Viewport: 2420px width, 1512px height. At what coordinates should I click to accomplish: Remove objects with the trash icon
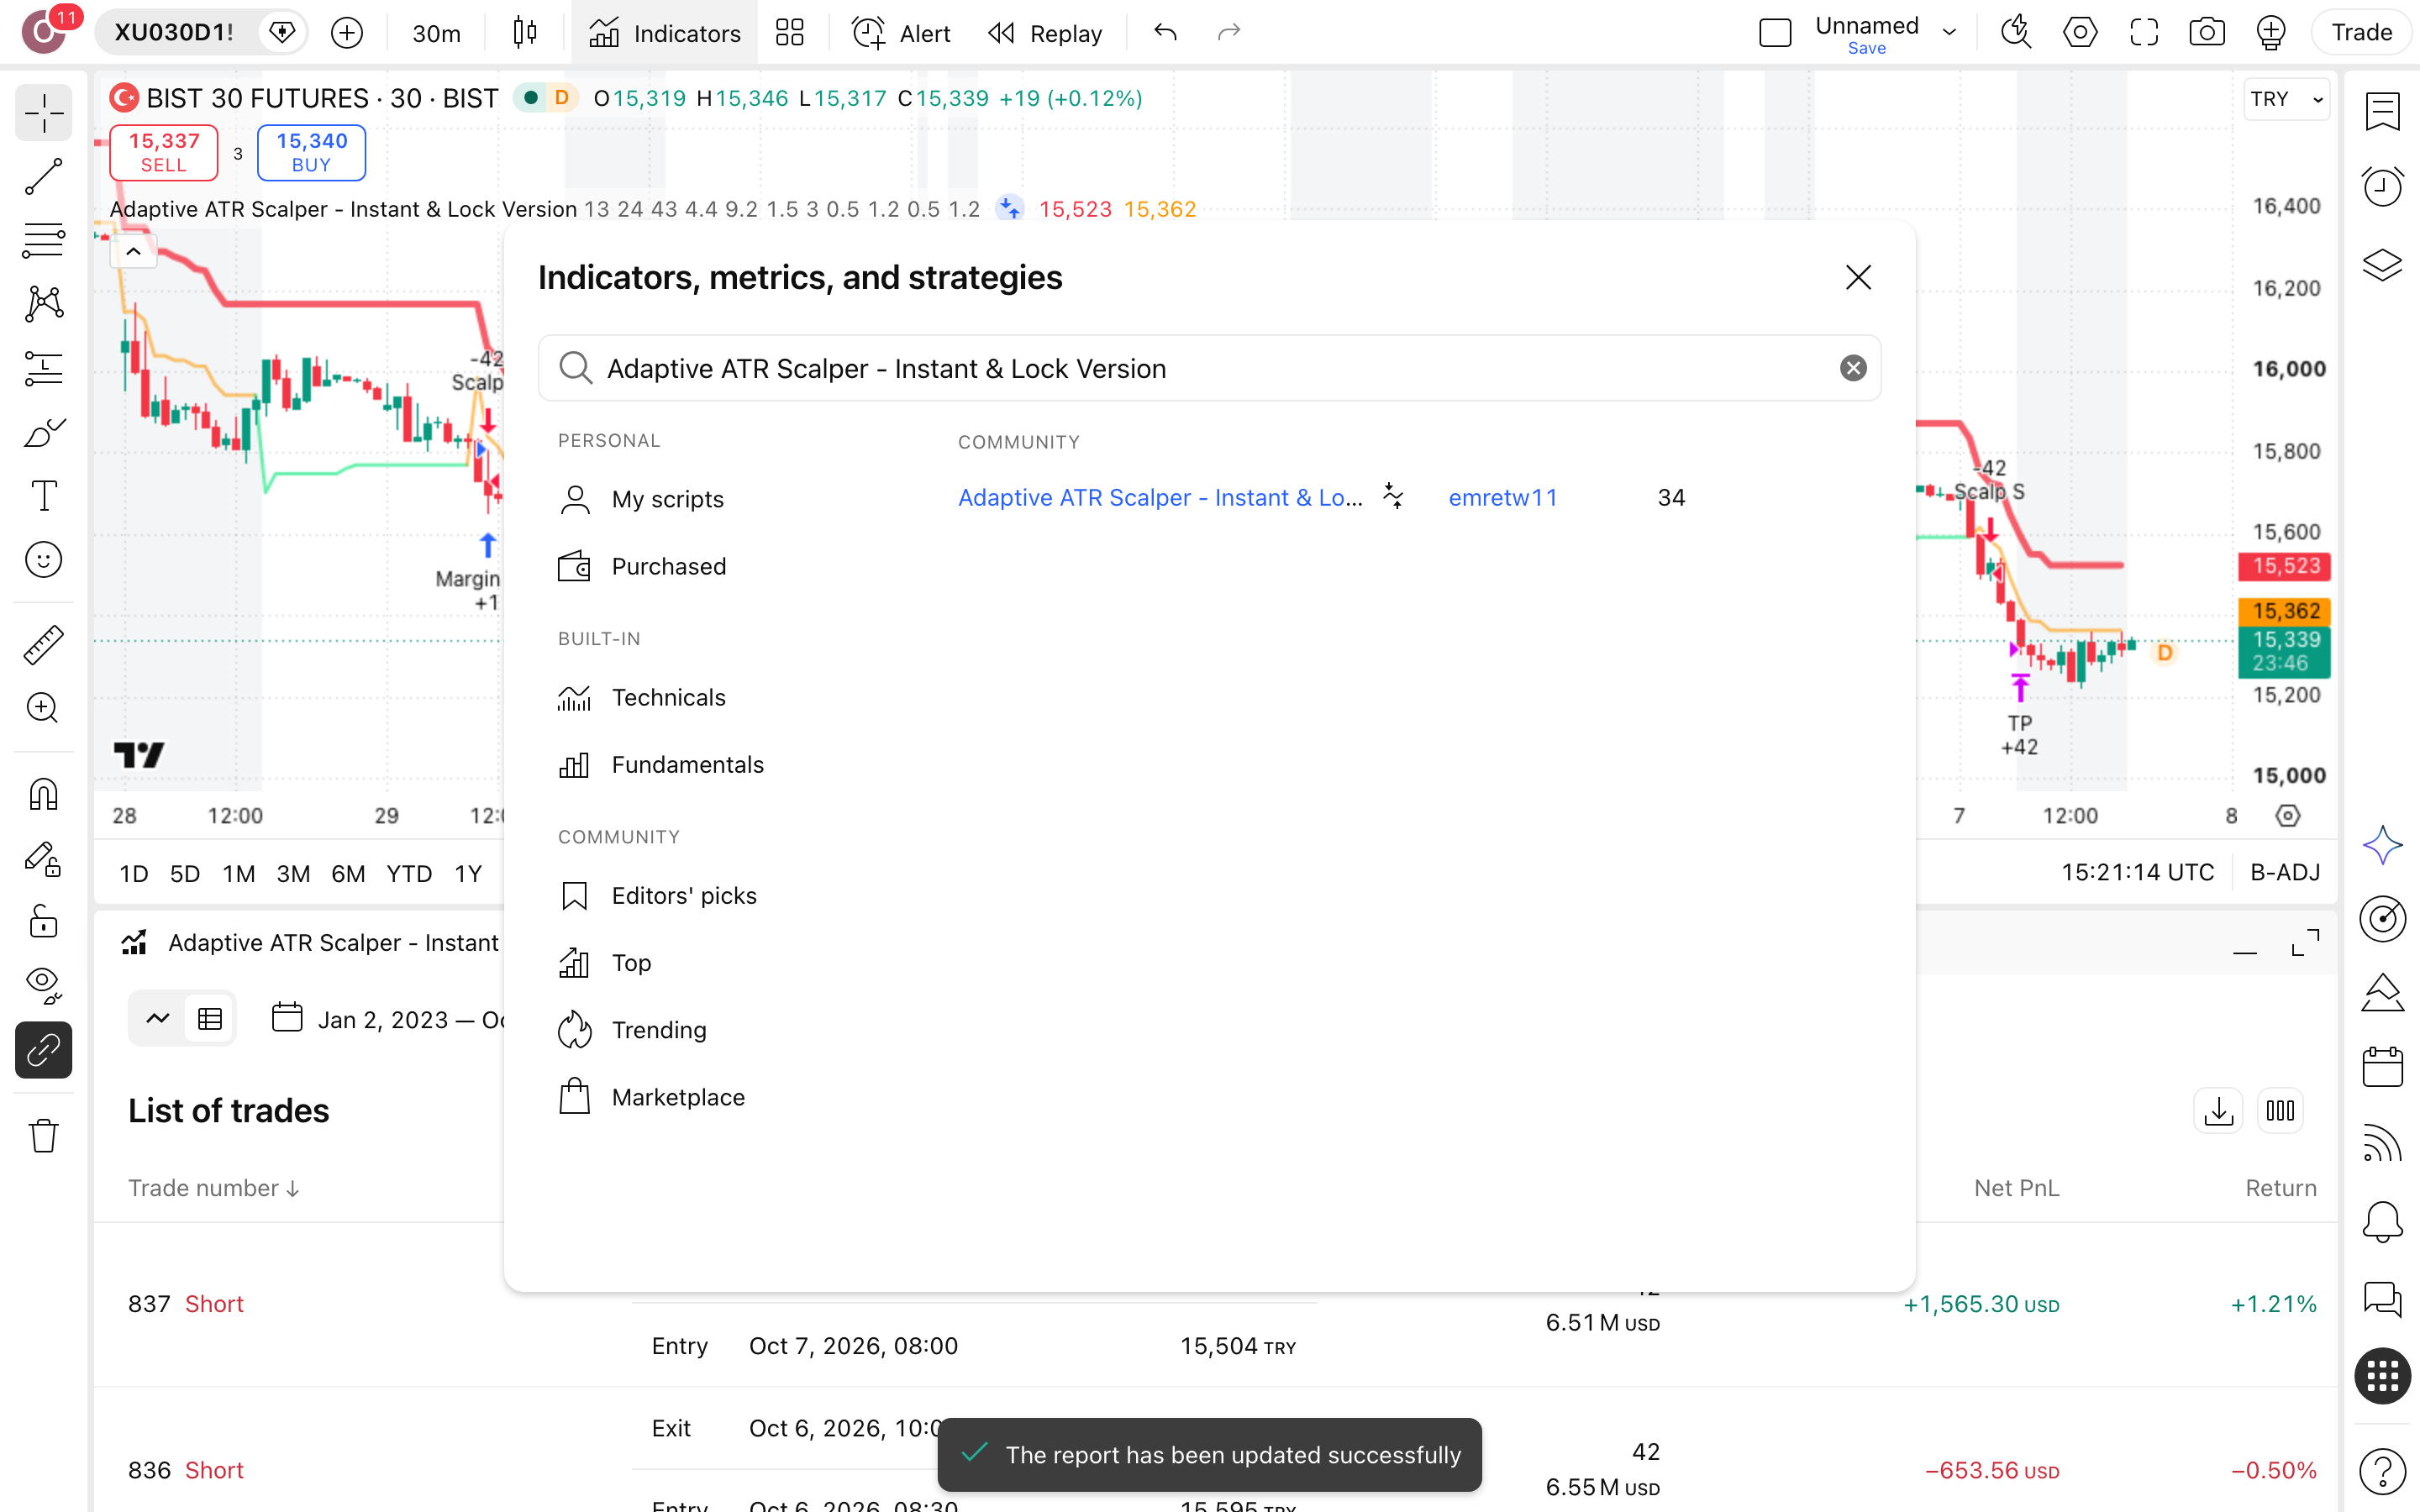(x=43, y=1135)
